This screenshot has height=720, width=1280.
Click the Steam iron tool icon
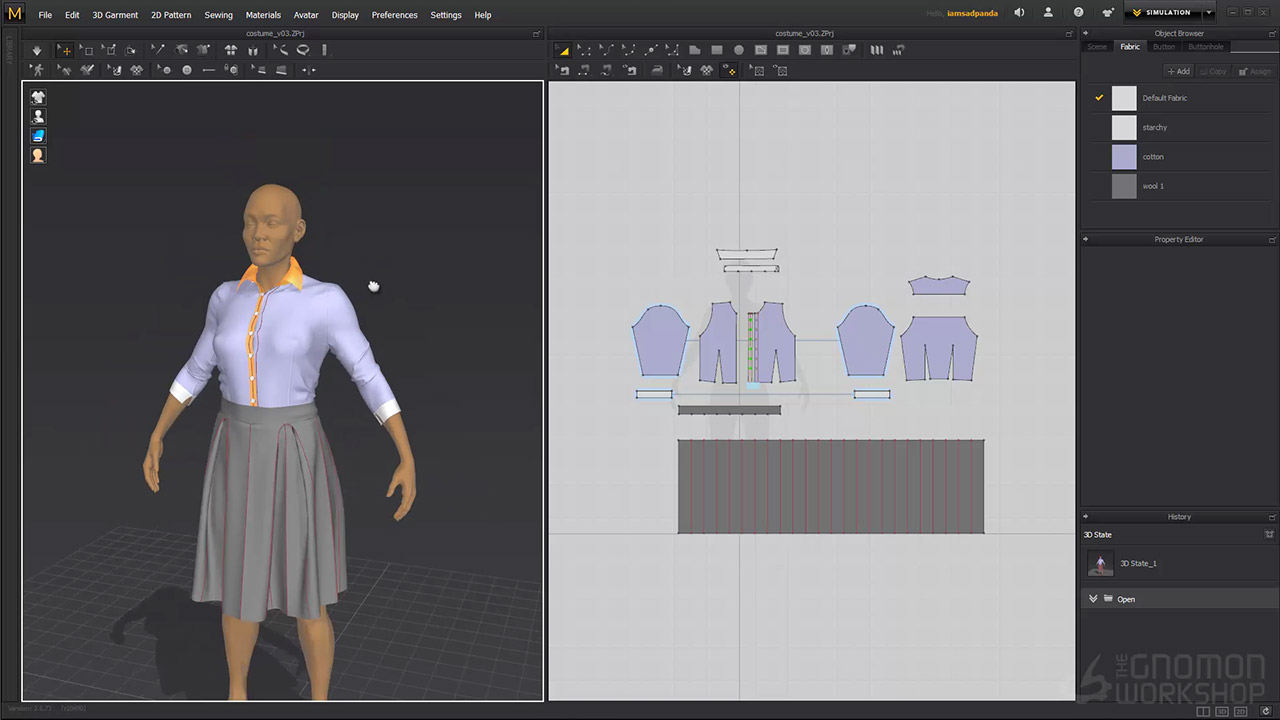657,70
